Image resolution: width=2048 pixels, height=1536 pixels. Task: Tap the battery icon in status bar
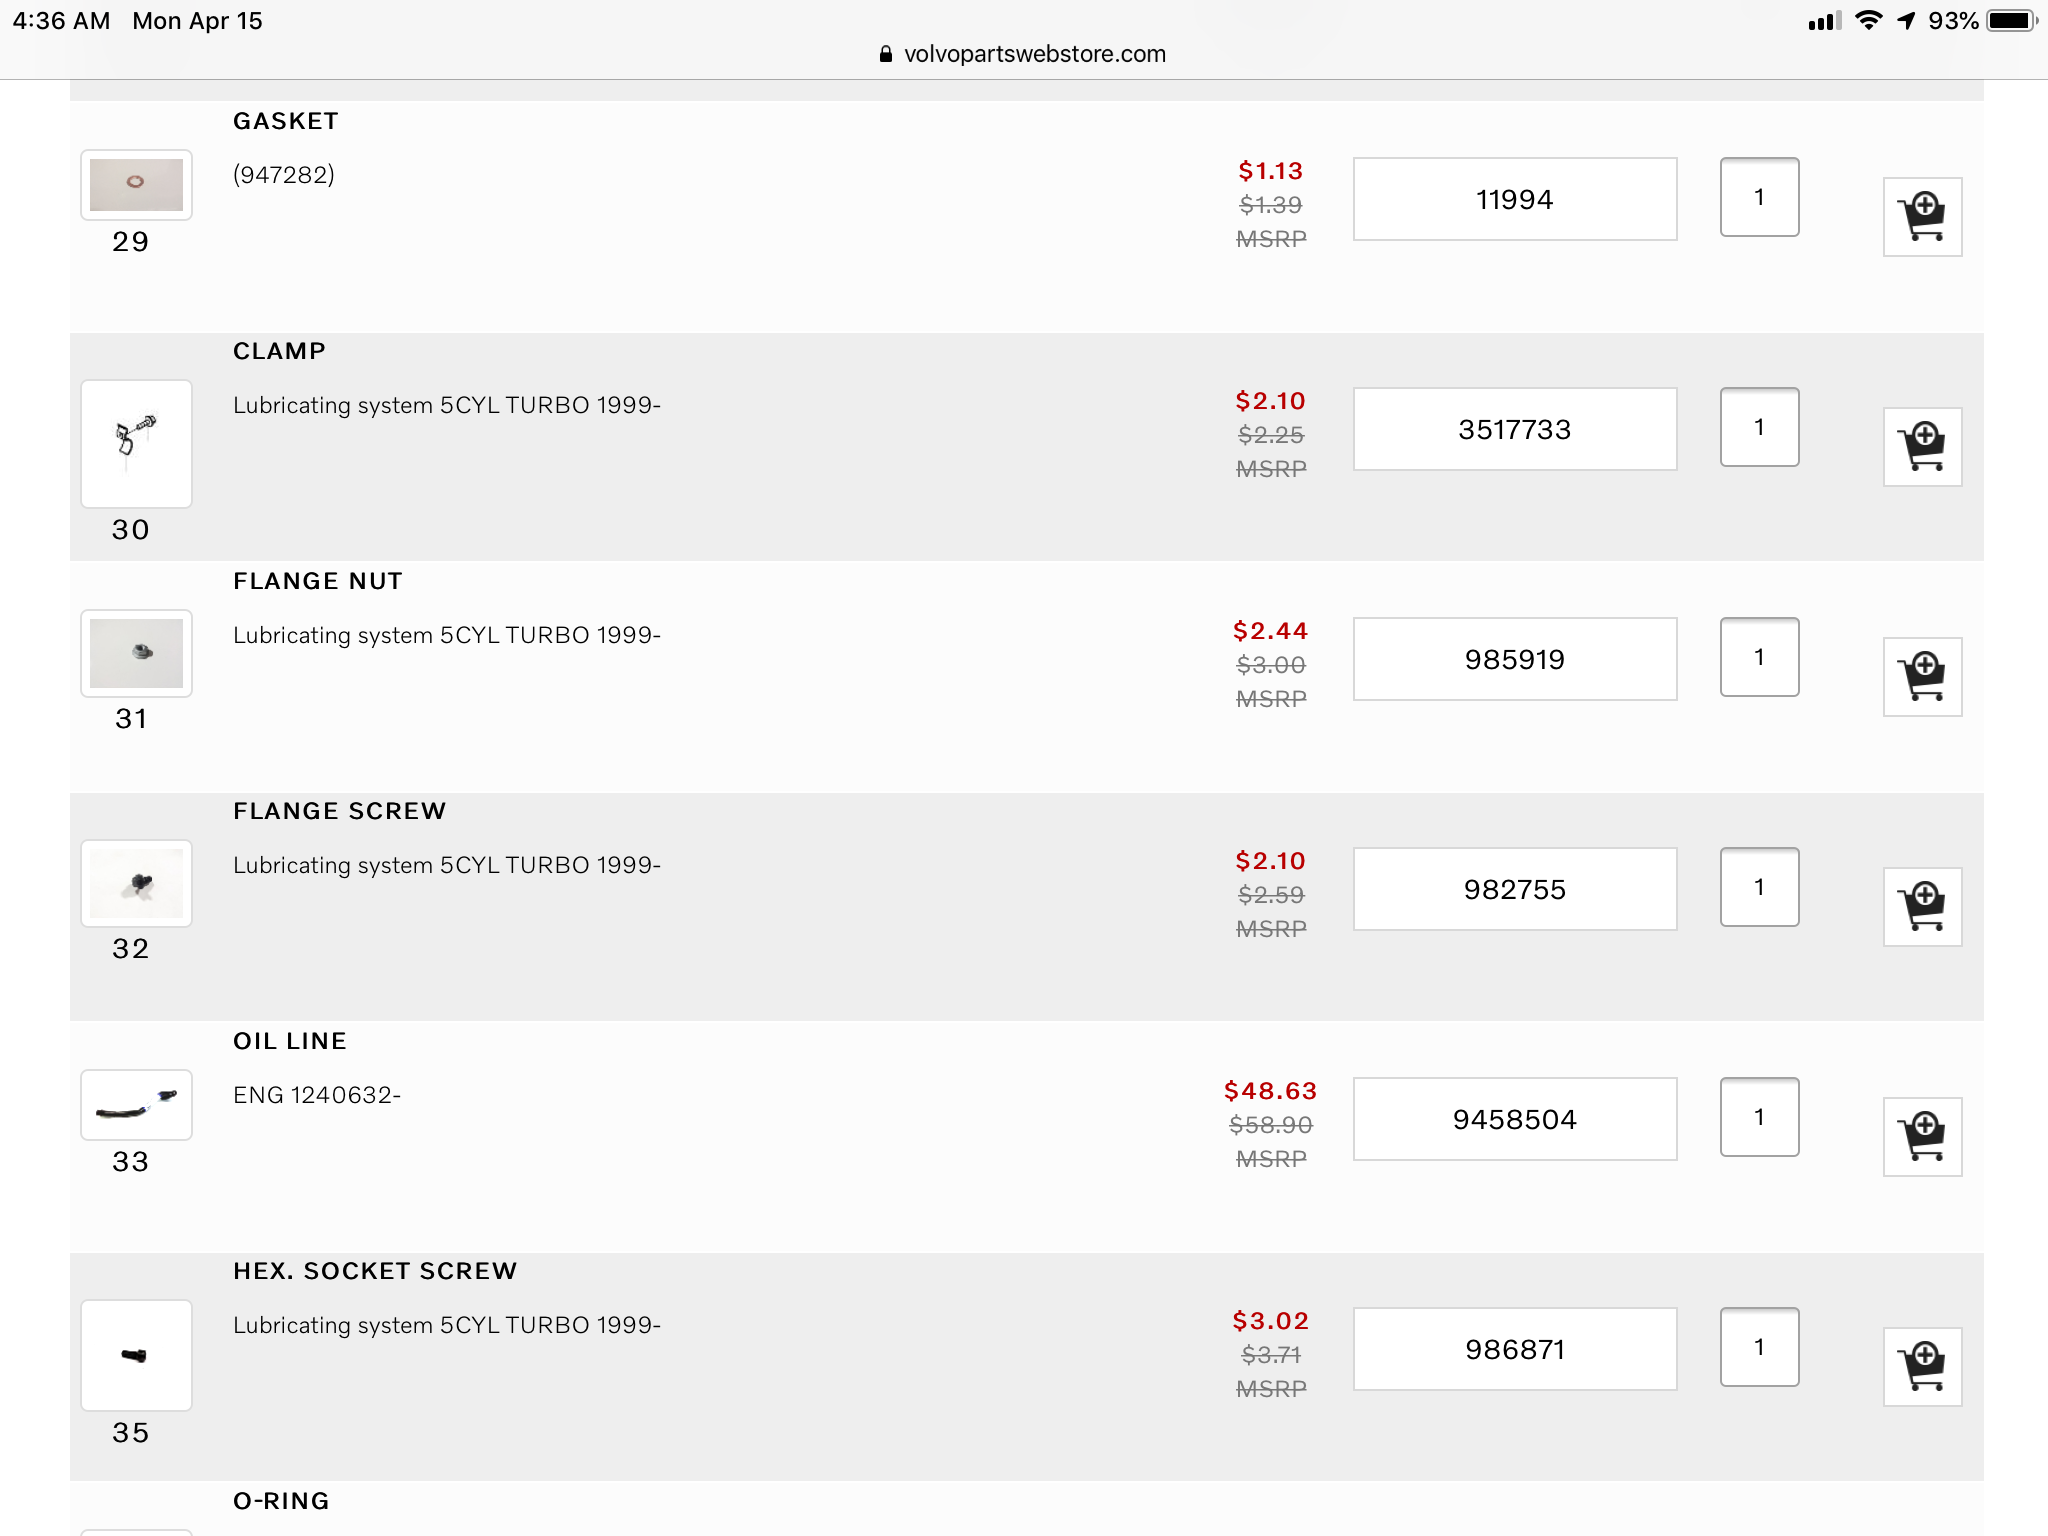(2011, 21)
